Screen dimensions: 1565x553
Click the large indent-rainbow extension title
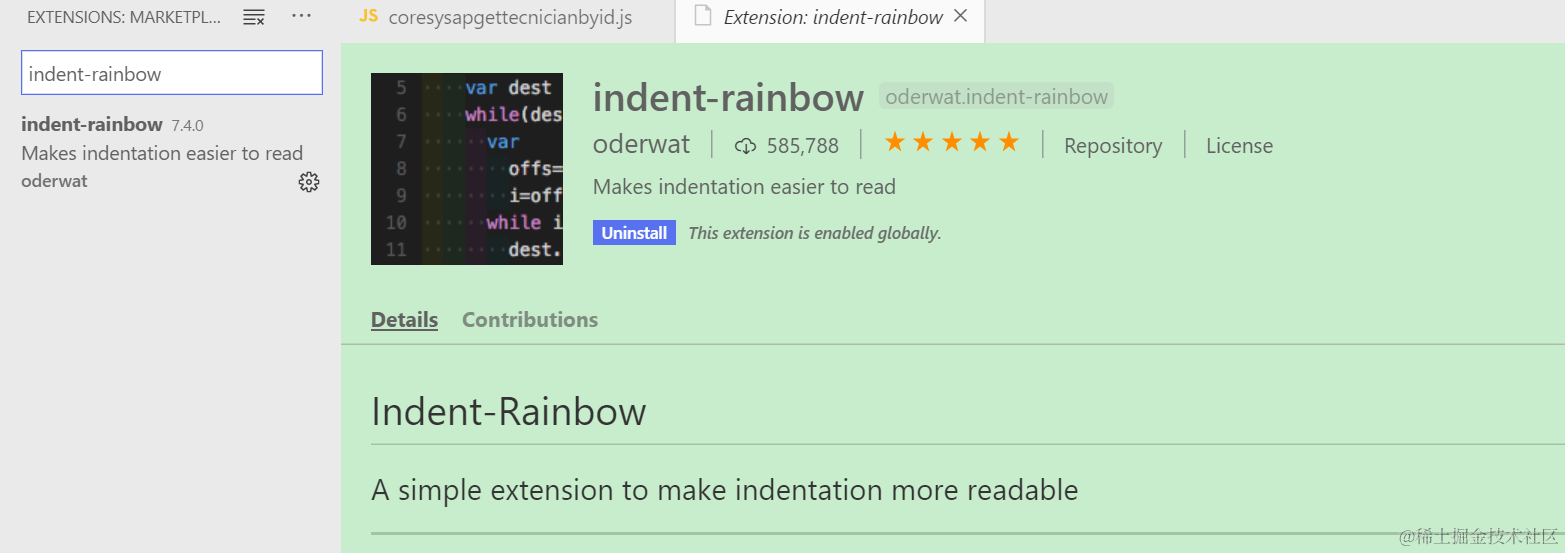(x=728, y=98)
